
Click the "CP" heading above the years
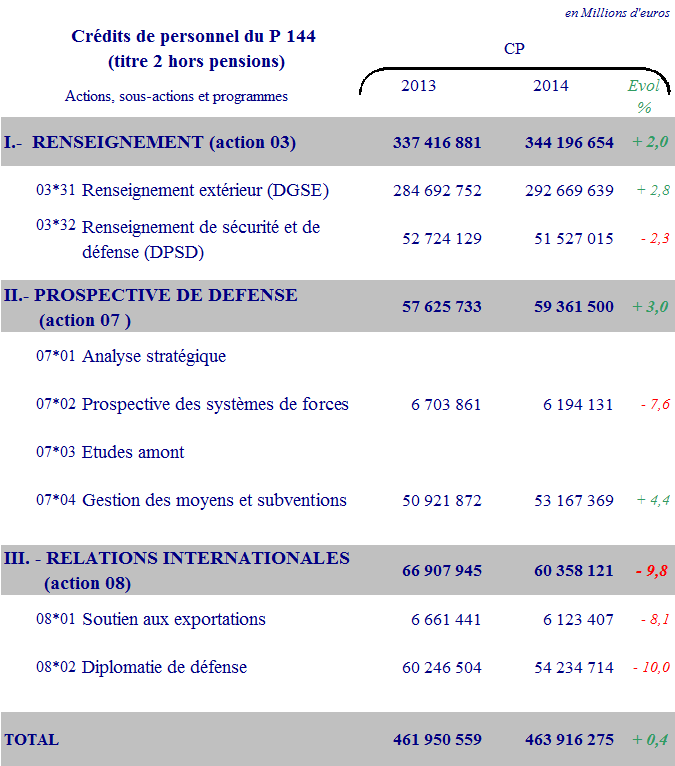tap(514, 48)
